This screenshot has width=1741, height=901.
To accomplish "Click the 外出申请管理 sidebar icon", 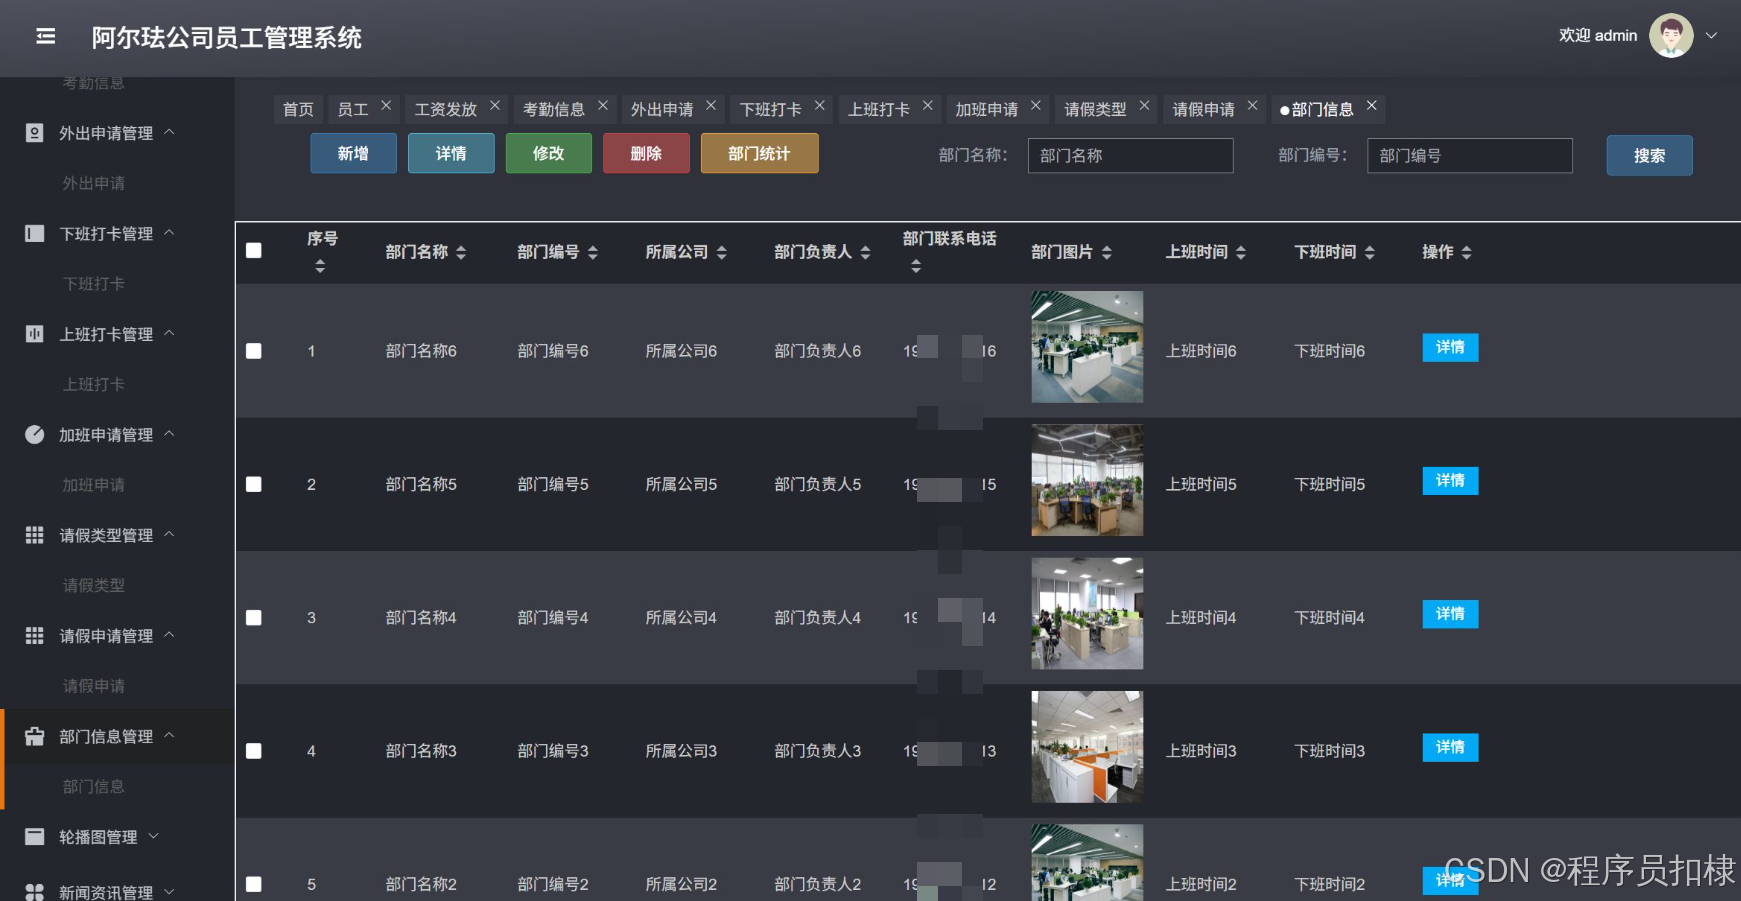I will point(34,133).
